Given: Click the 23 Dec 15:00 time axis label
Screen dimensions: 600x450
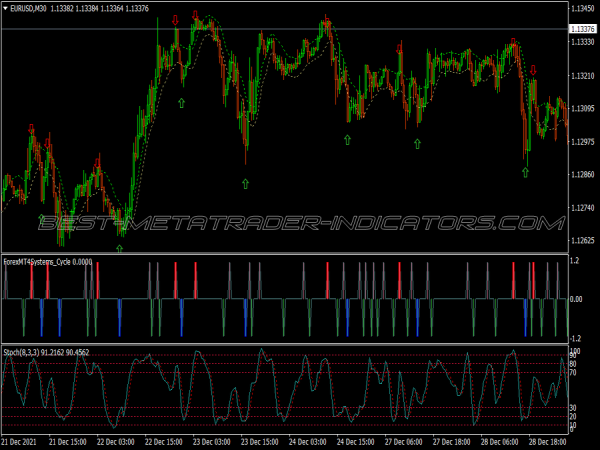Looking at the screenshot, I should pyautogui.click(x=259, y=442).
